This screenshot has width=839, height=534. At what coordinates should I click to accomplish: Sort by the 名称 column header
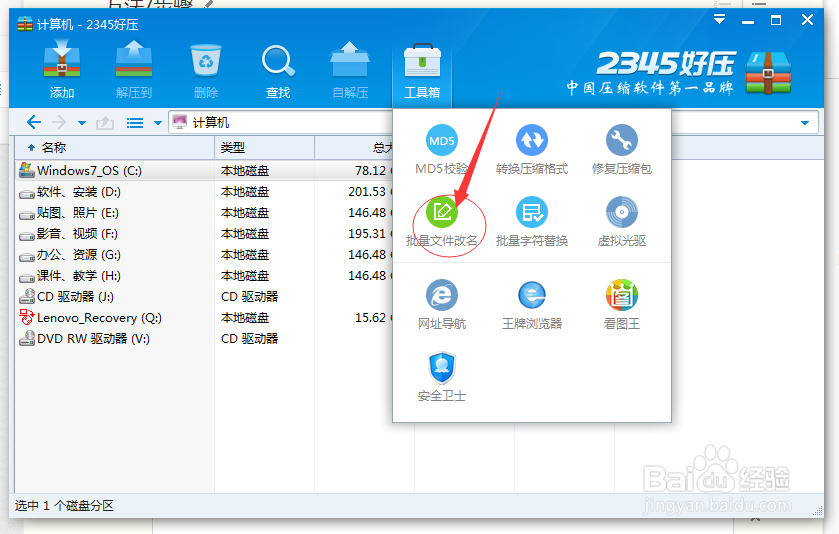[x=115, y=148]
